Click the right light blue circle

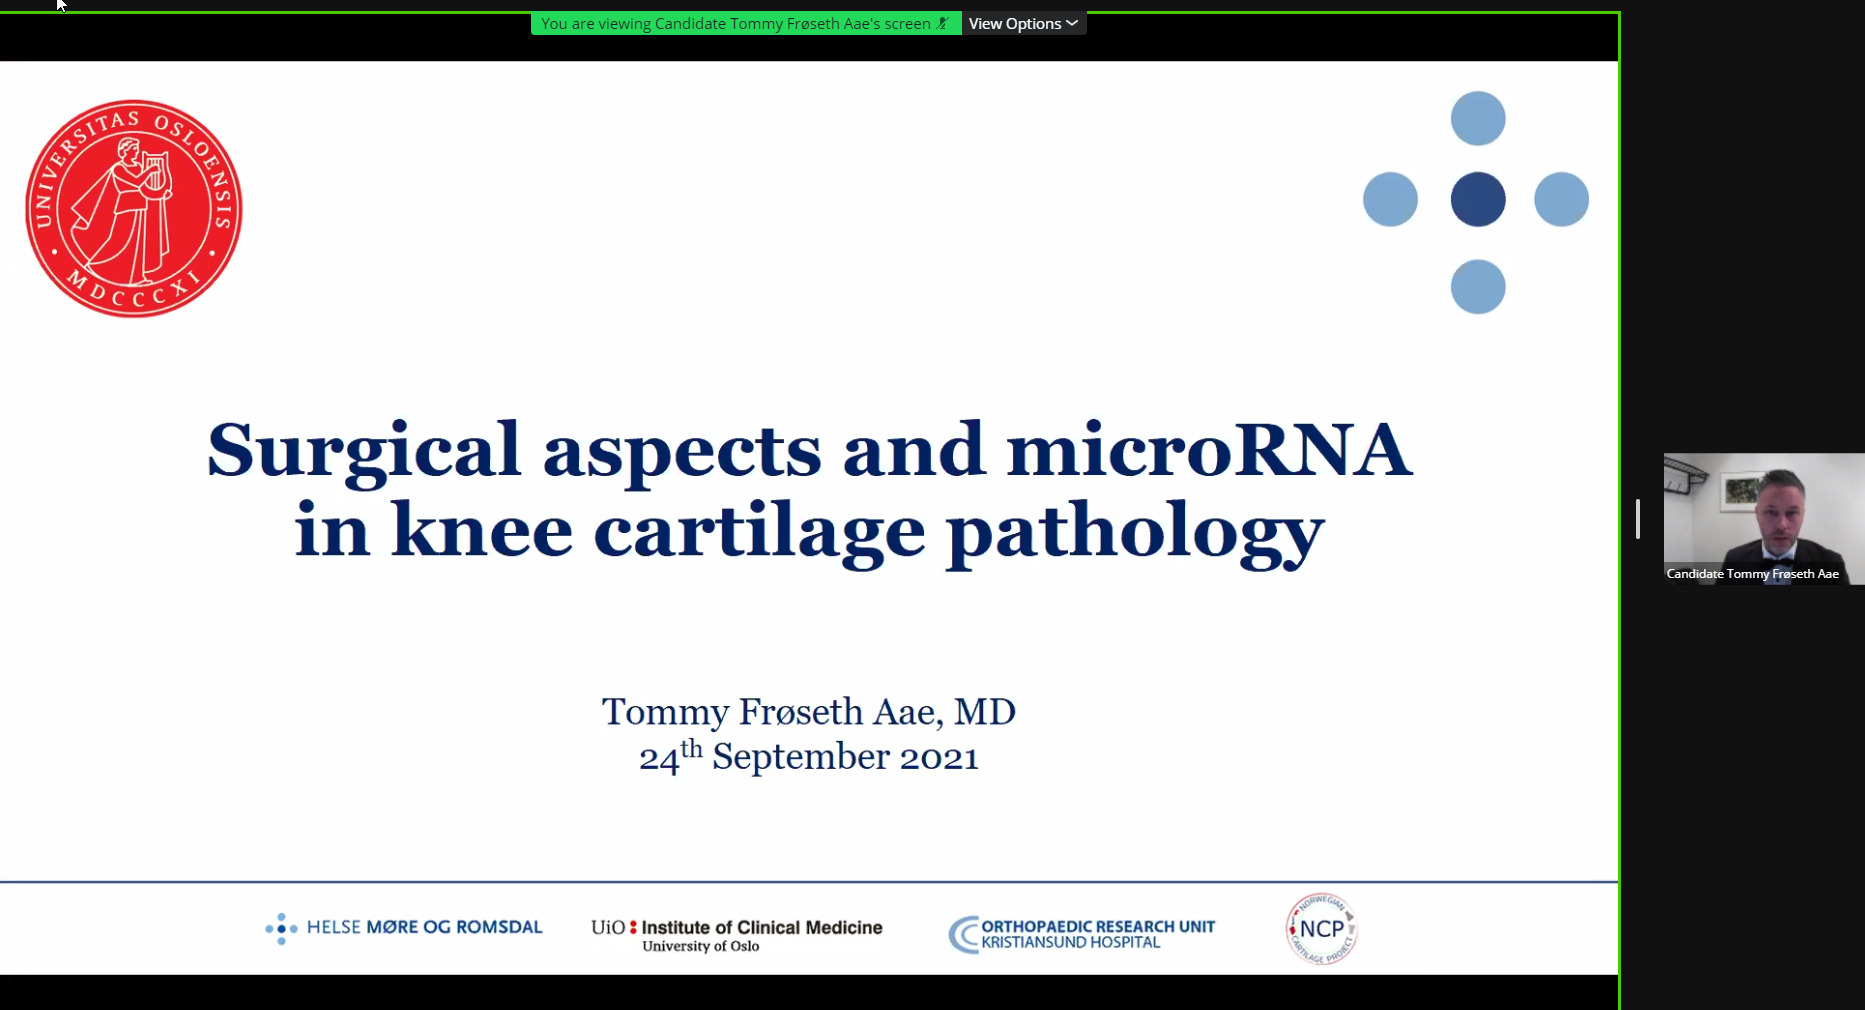(1561, 199)
